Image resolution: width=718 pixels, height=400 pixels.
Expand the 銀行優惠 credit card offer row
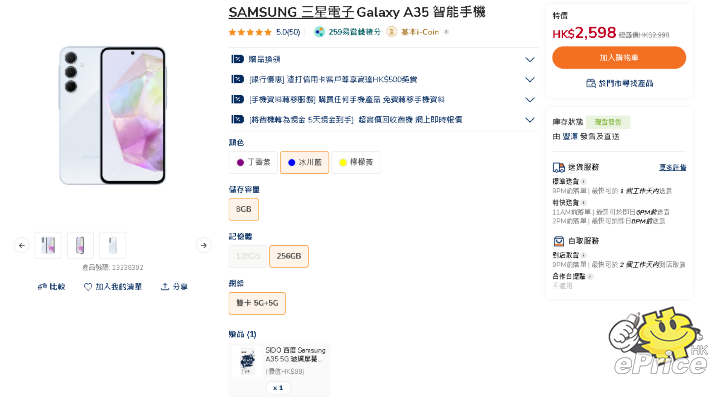pos(529,79)
